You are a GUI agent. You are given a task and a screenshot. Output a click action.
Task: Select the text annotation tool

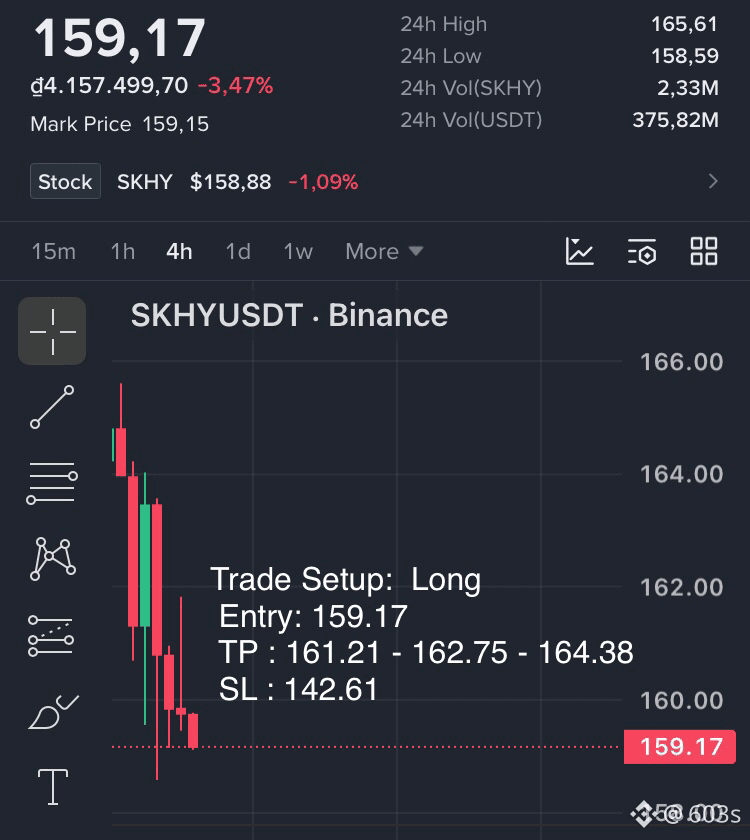pyautogui.click(x=52, y=786)
